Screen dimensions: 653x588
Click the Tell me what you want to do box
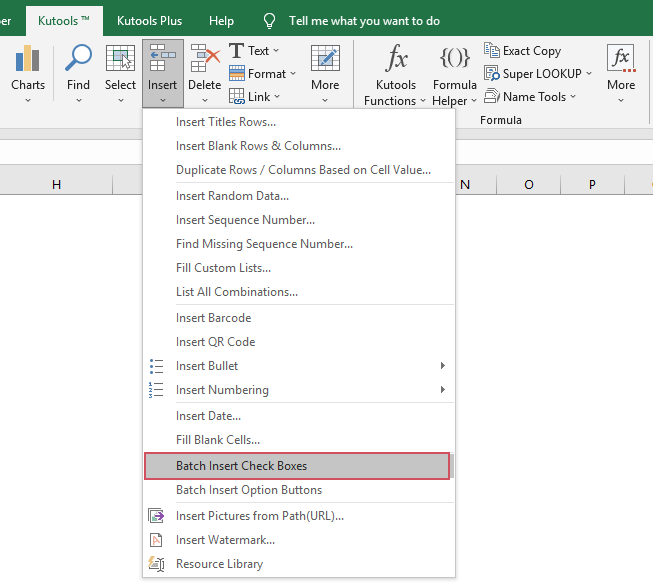point(364,21)
